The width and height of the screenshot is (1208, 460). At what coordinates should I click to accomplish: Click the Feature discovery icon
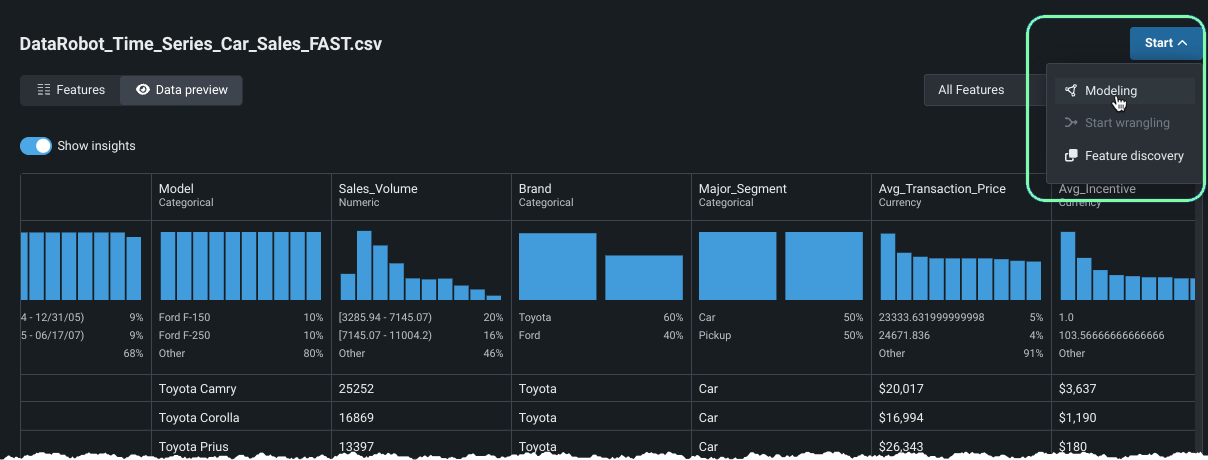point(1071,156)
